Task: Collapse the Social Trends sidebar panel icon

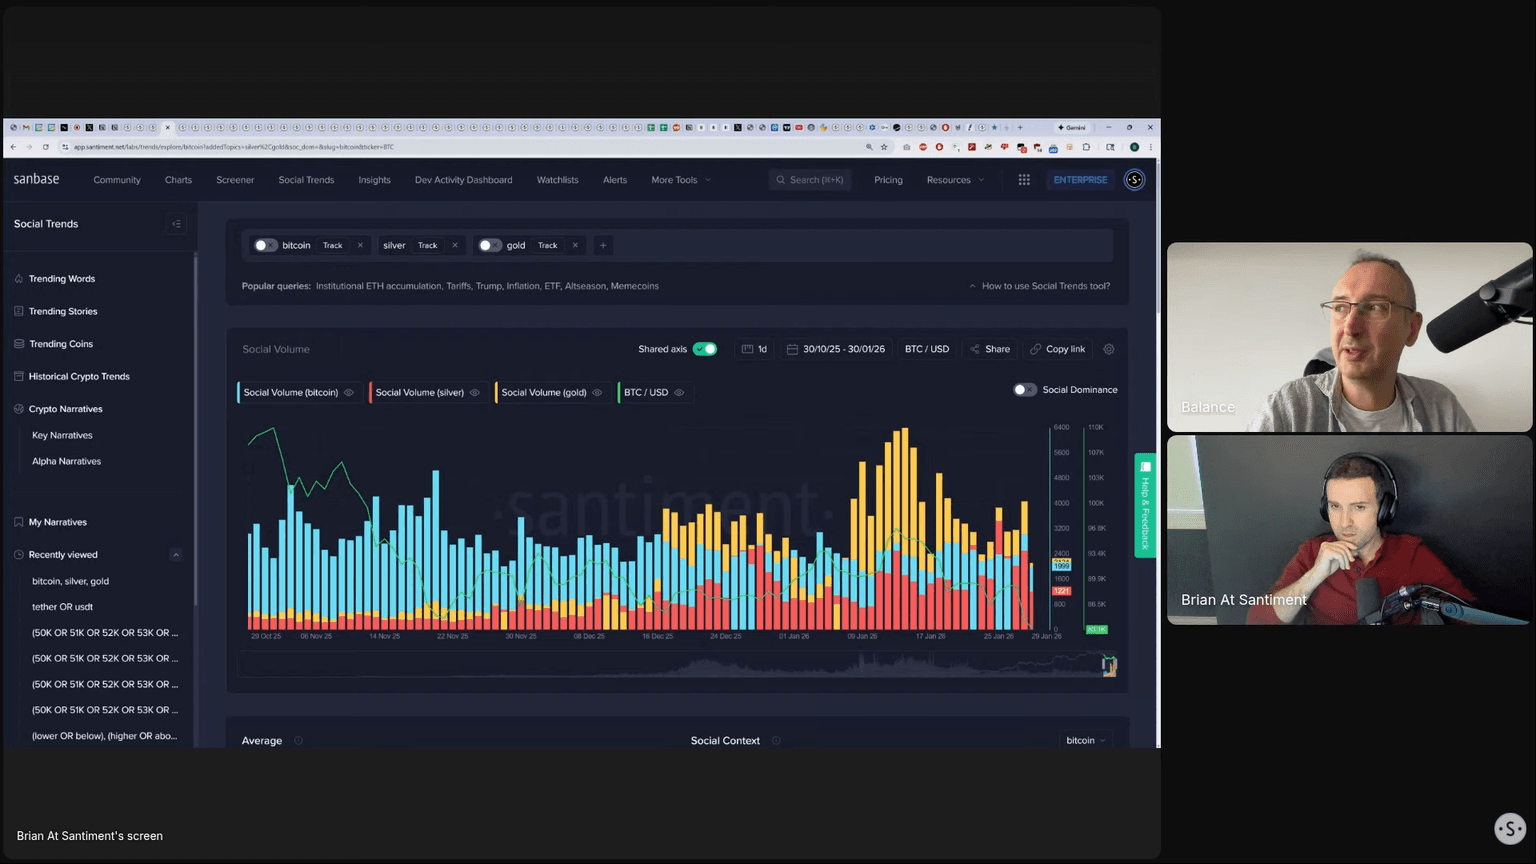Action: click(x=176, y=224)
